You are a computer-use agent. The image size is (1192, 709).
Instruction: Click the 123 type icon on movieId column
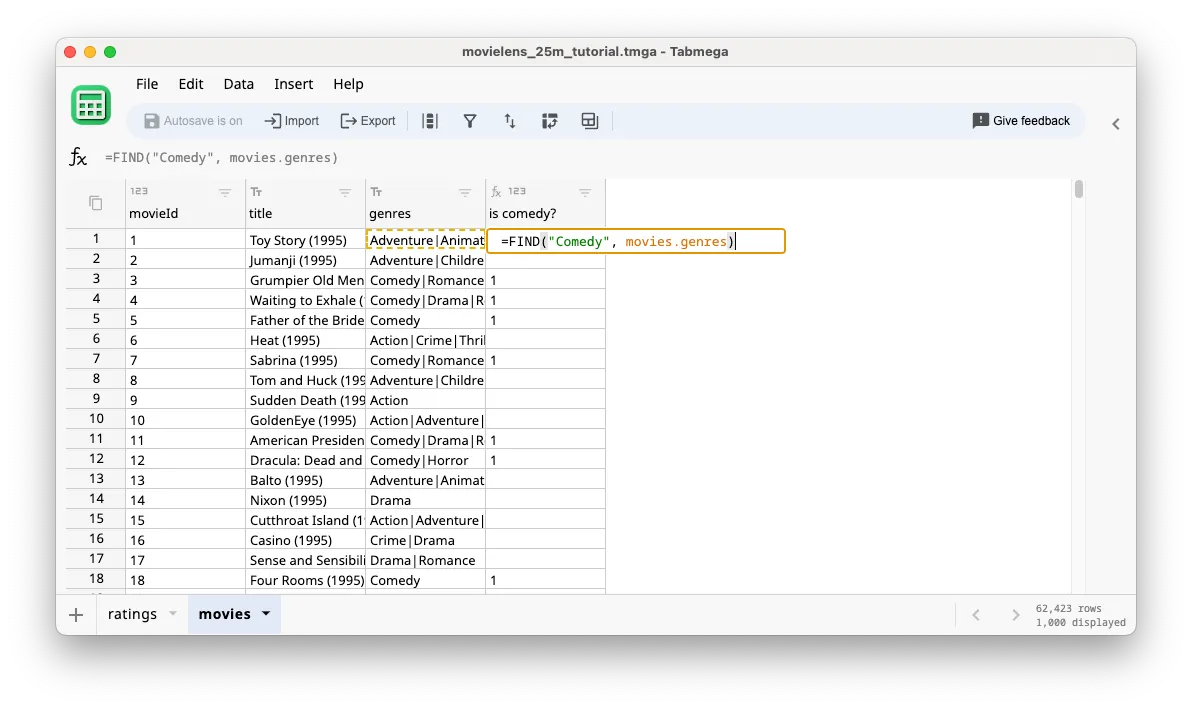tap(137, 189)
